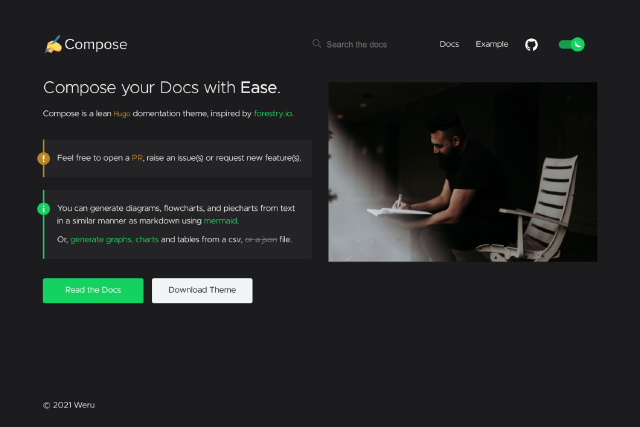Click the green info notice icon
The width and height of the screenshot is (640, 427).
click(x=43, y=209)
